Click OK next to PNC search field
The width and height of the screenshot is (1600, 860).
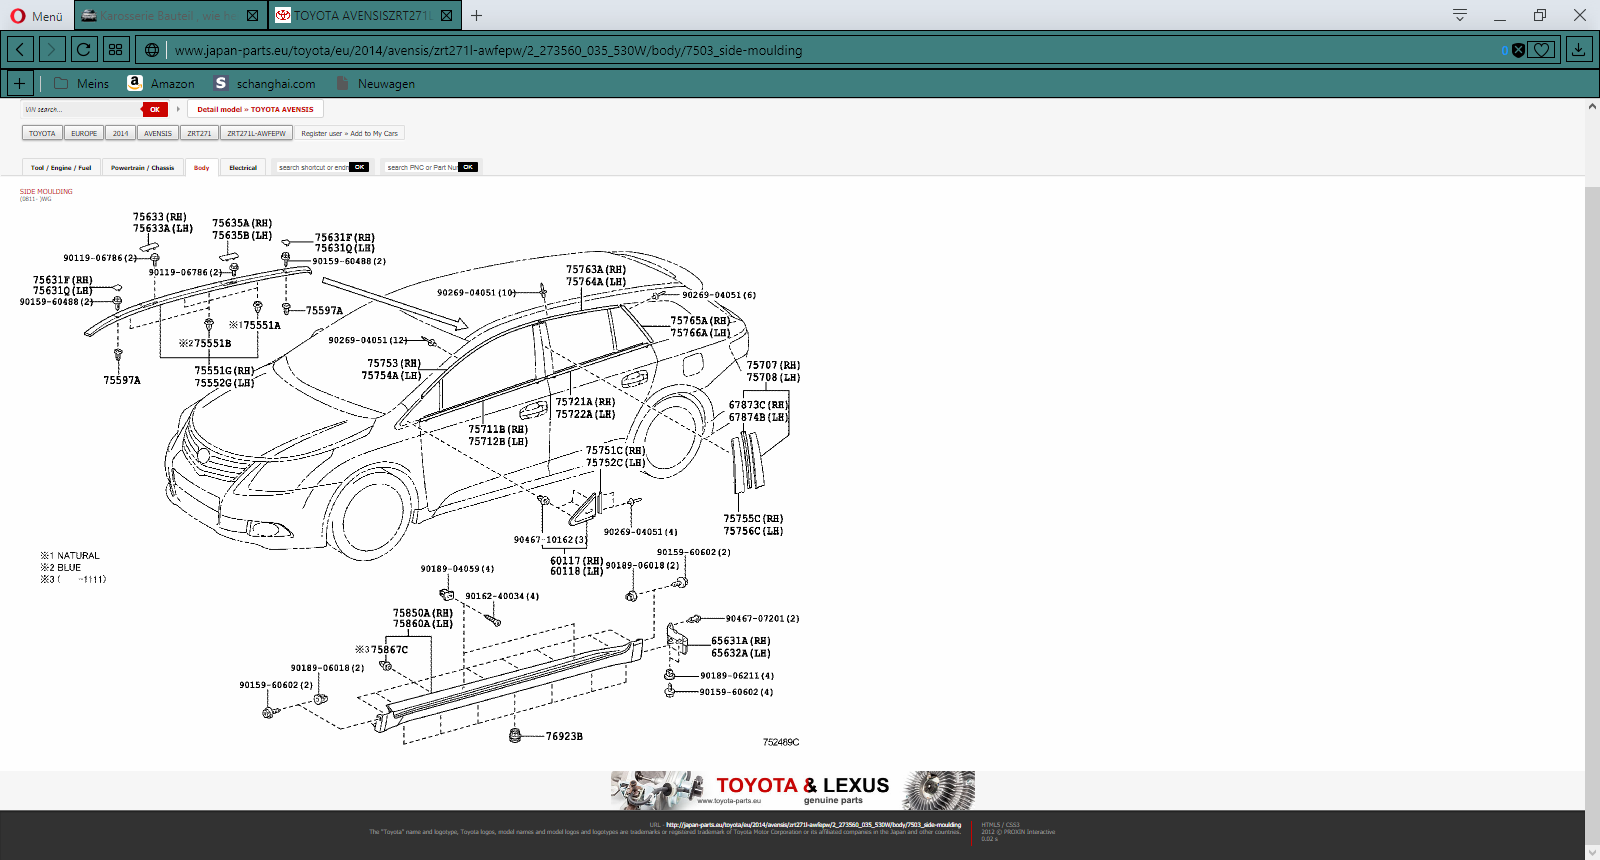coord(468,167)
